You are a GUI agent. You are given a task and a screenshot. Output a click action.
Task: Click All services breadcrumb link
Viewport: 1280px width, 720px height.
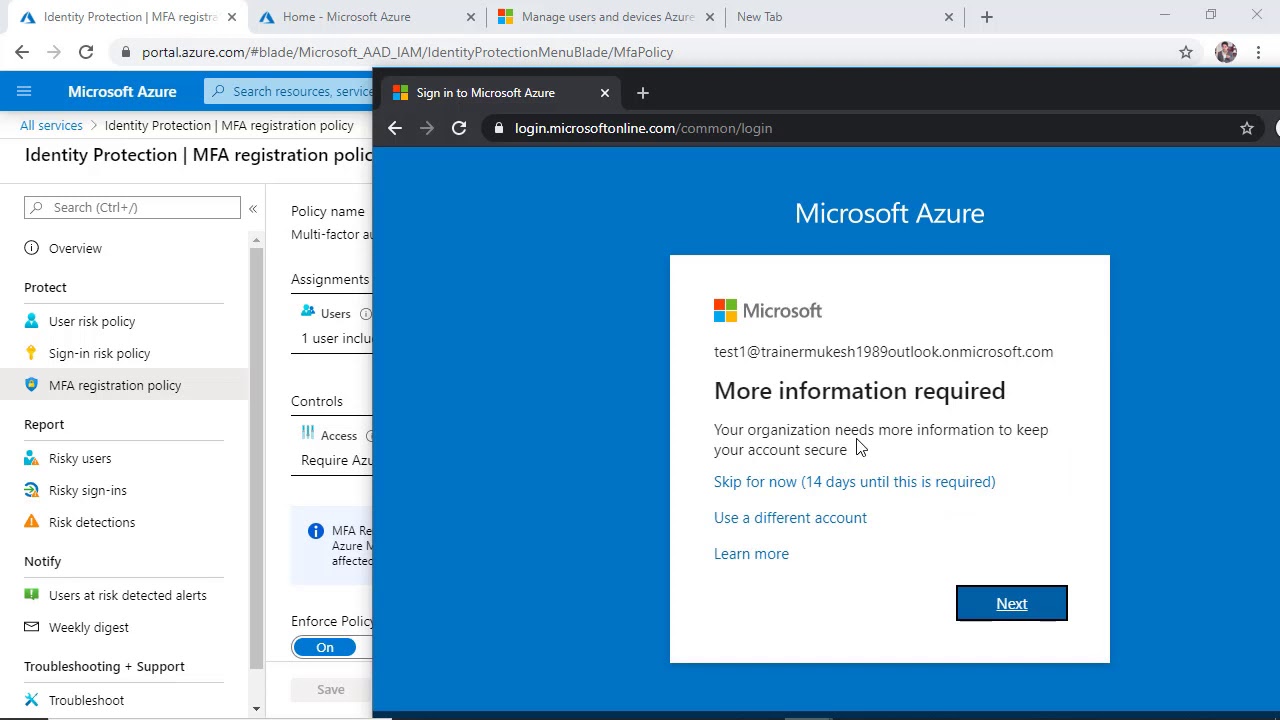click(51, 125)
